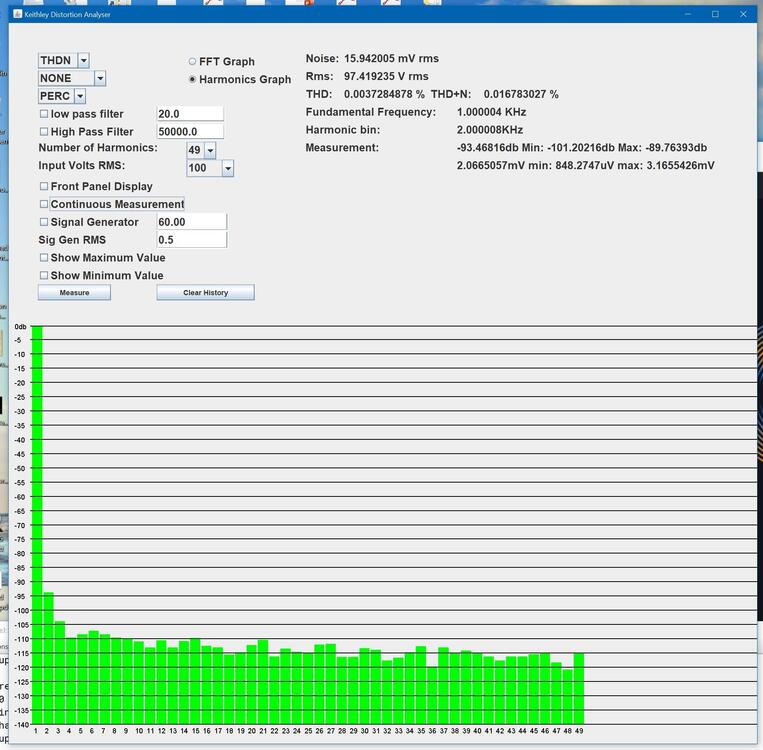763x750 pixels.
Task: Turn on Continuous Measurement
Action: [44, 204]
